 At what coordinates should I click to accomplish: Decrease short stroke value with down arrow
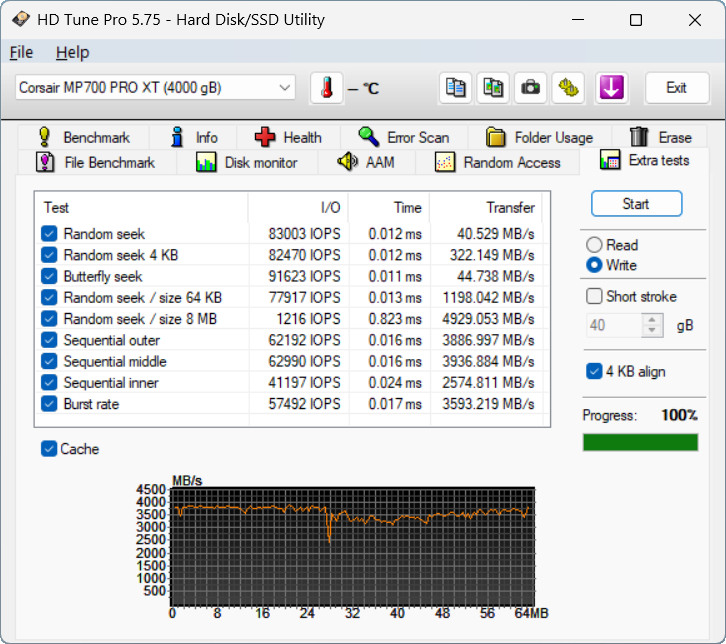pos(652,331)
